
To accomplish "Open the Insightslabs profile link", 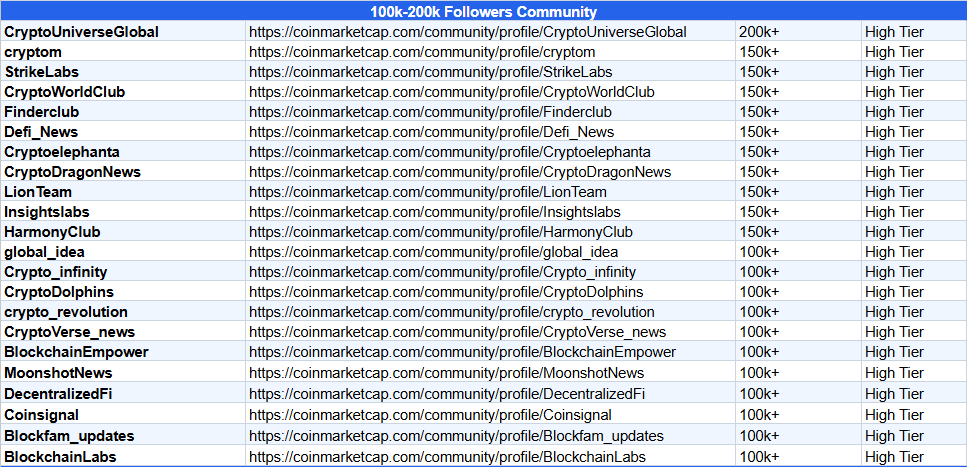I will [x=435, y=212].
